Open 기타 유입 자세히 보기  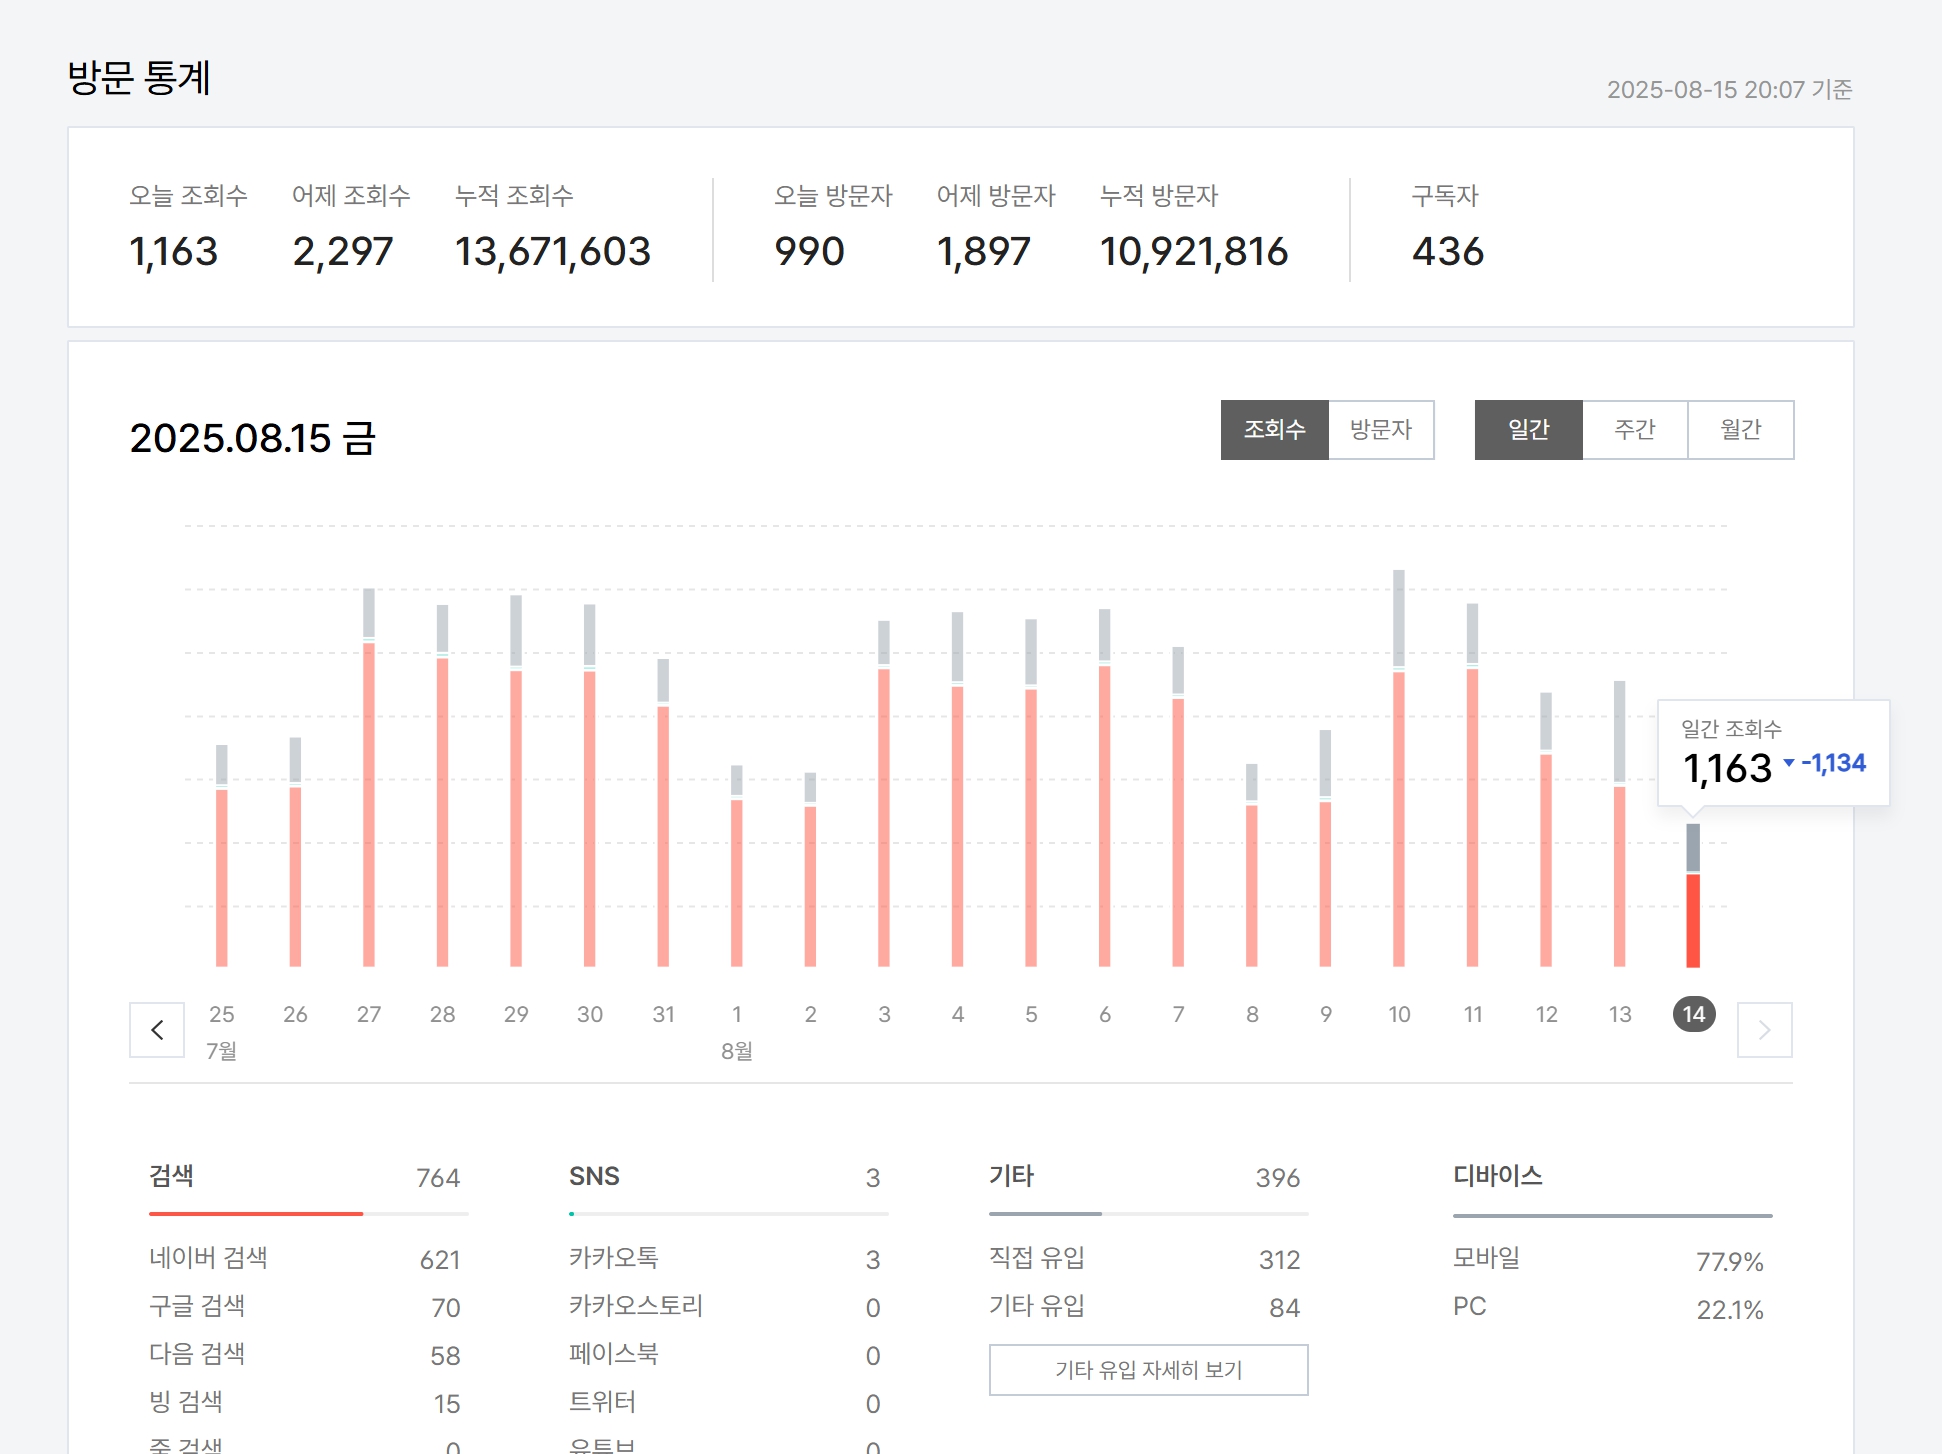coord(1148,1370)
